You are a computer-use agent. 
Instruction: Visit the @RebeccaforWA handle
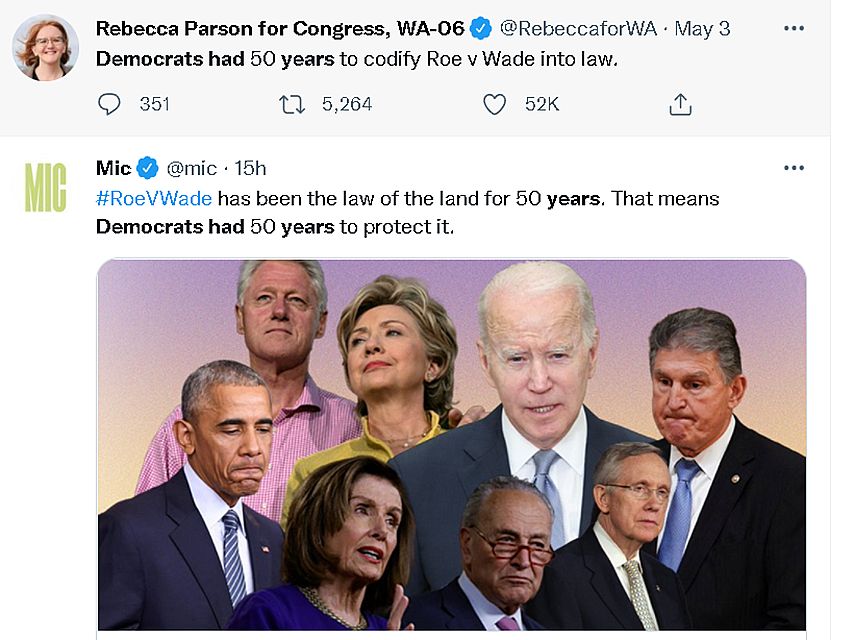pos(578,28)
